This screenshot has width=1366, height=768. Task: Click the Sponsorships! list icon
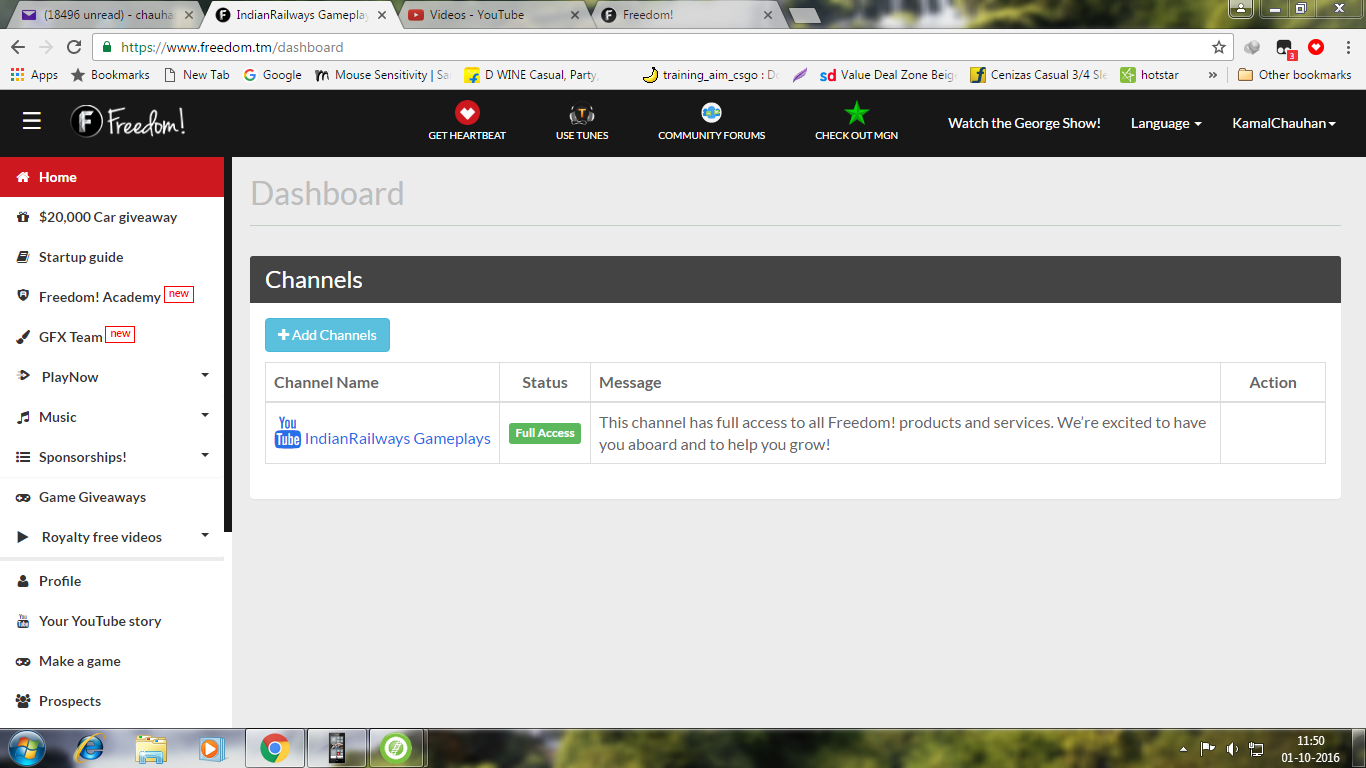coord(23,457)
